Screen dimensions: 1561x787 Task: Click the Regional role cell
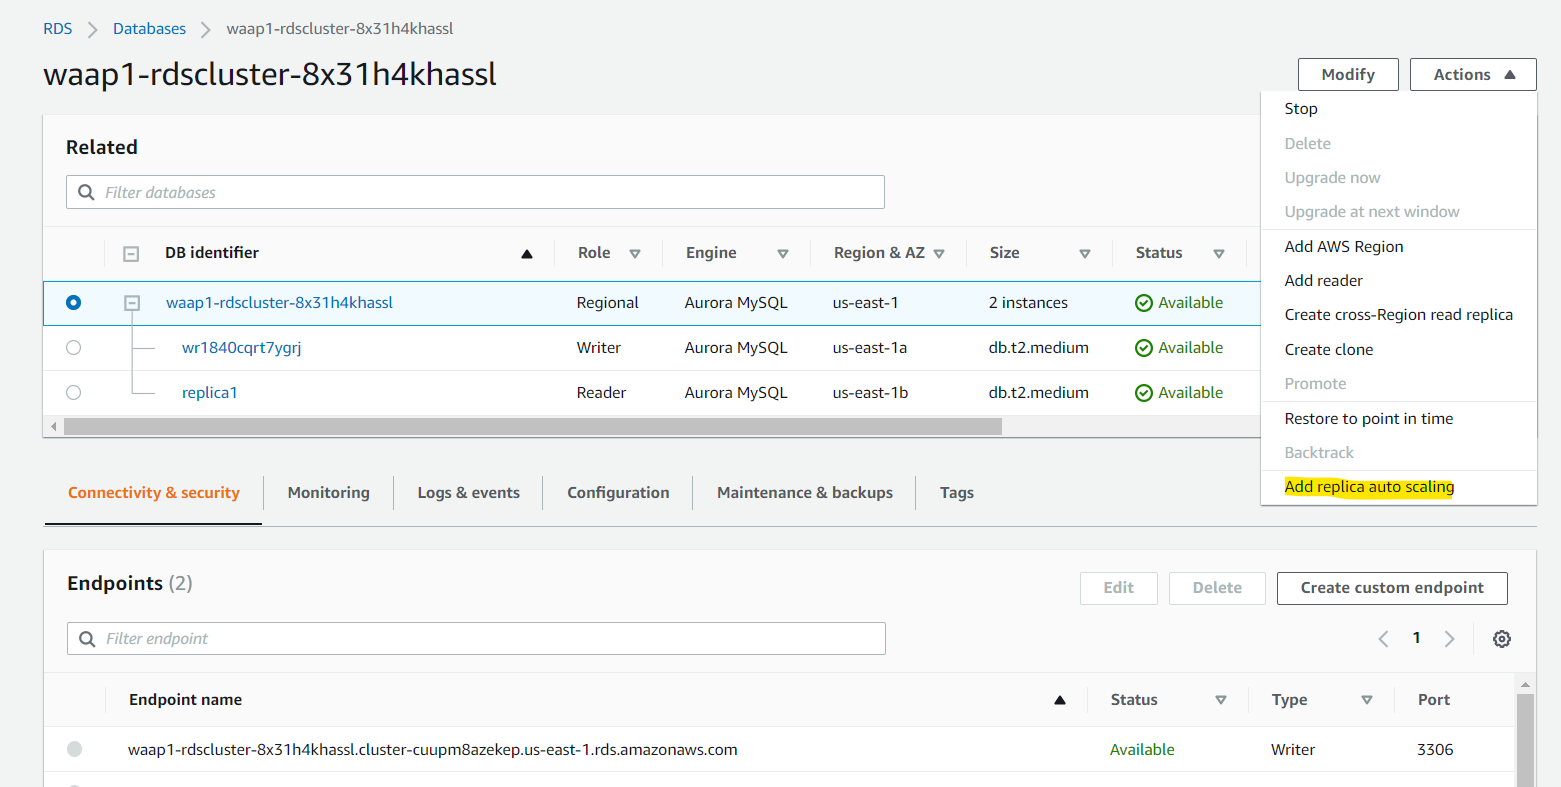[x=608, y=303]
